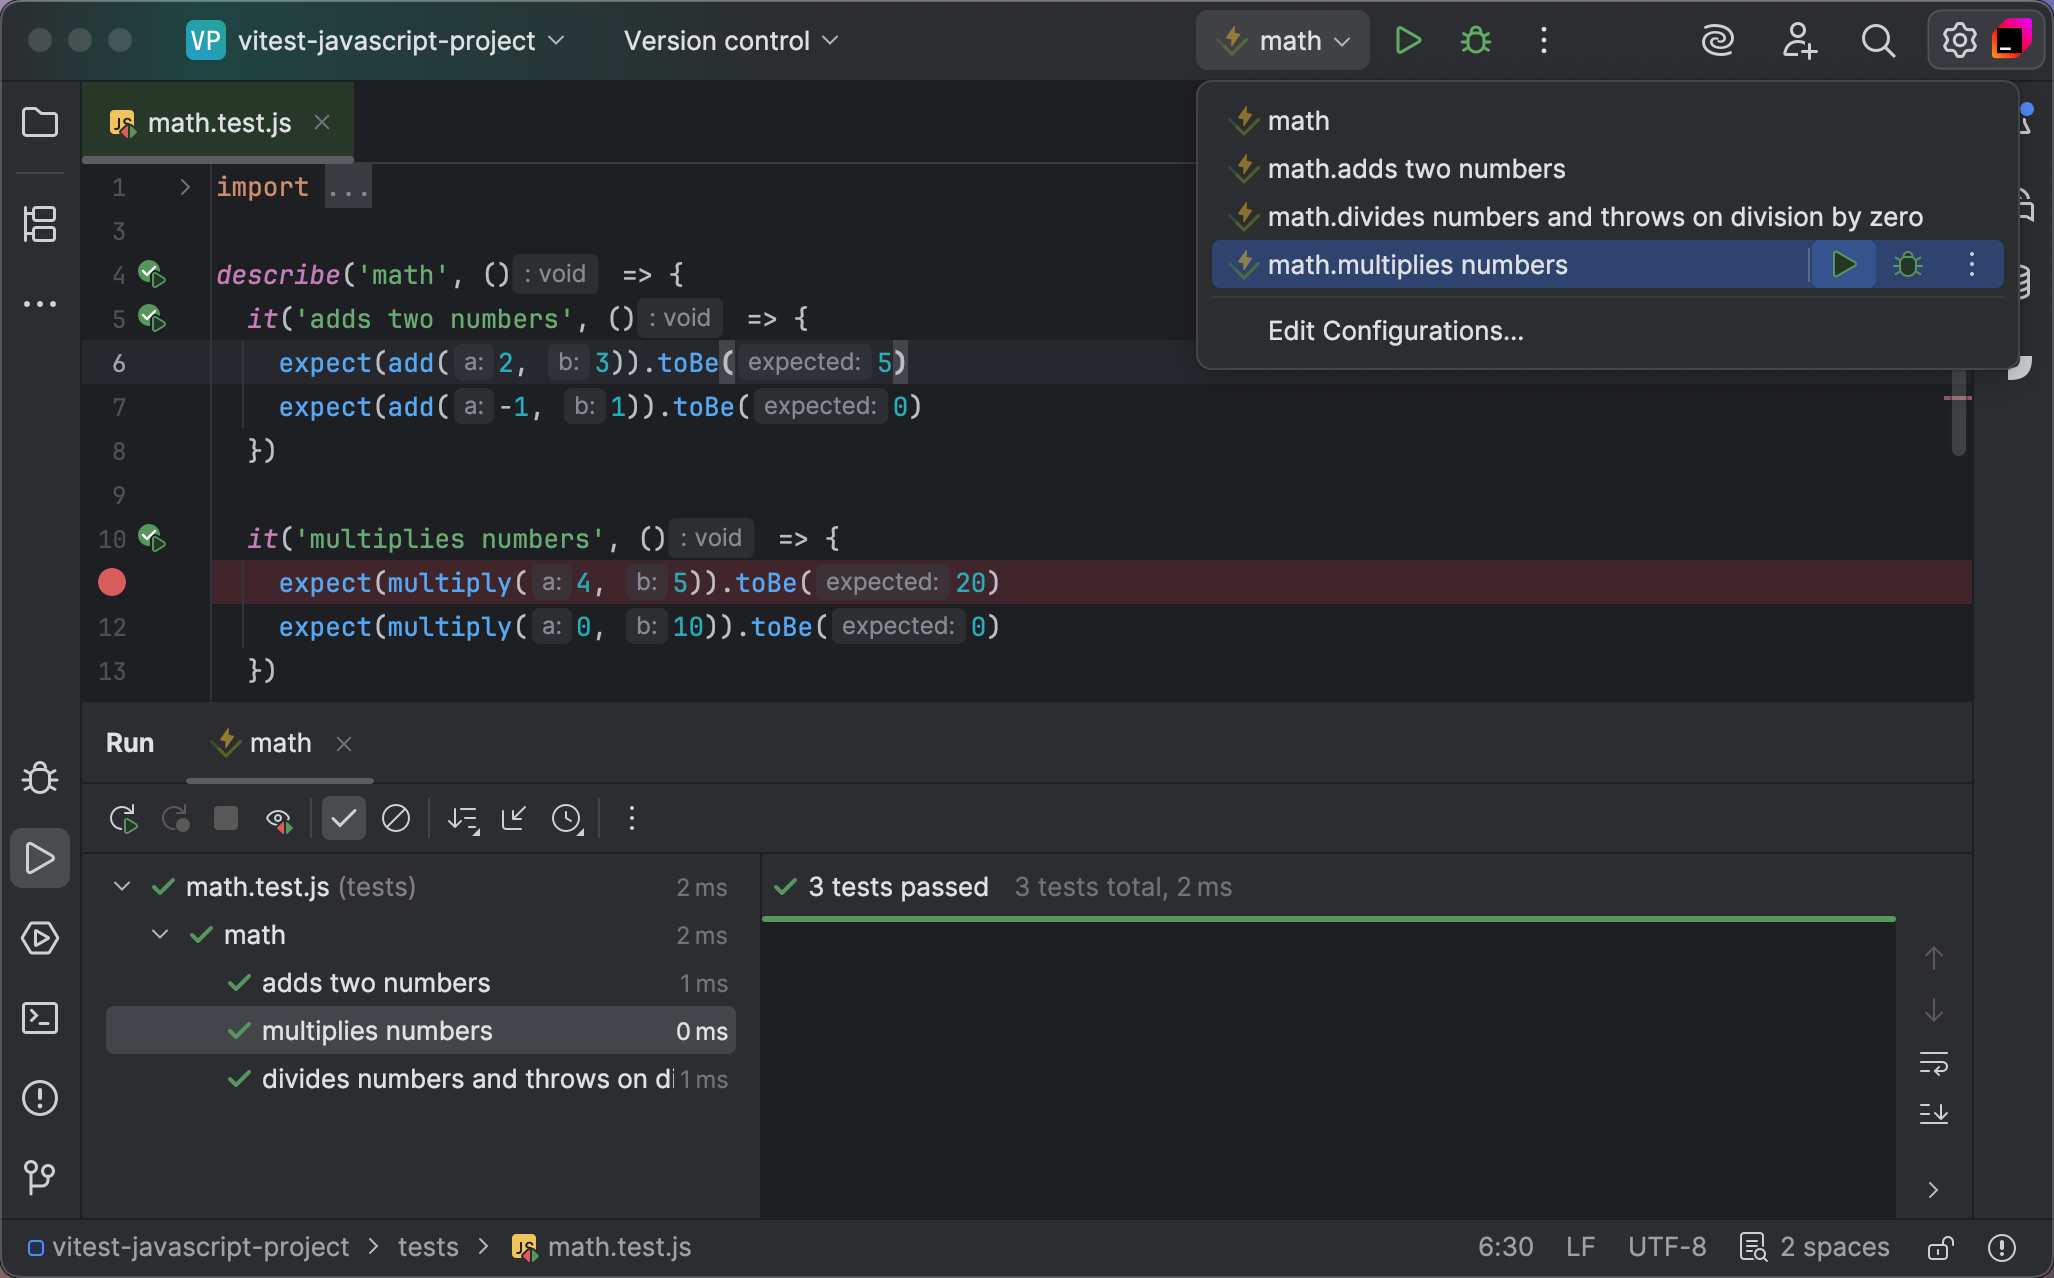The height and width of the screenshot is (1278, 2054).
Task: Open the Services tool window
Action: click(40, 938)
